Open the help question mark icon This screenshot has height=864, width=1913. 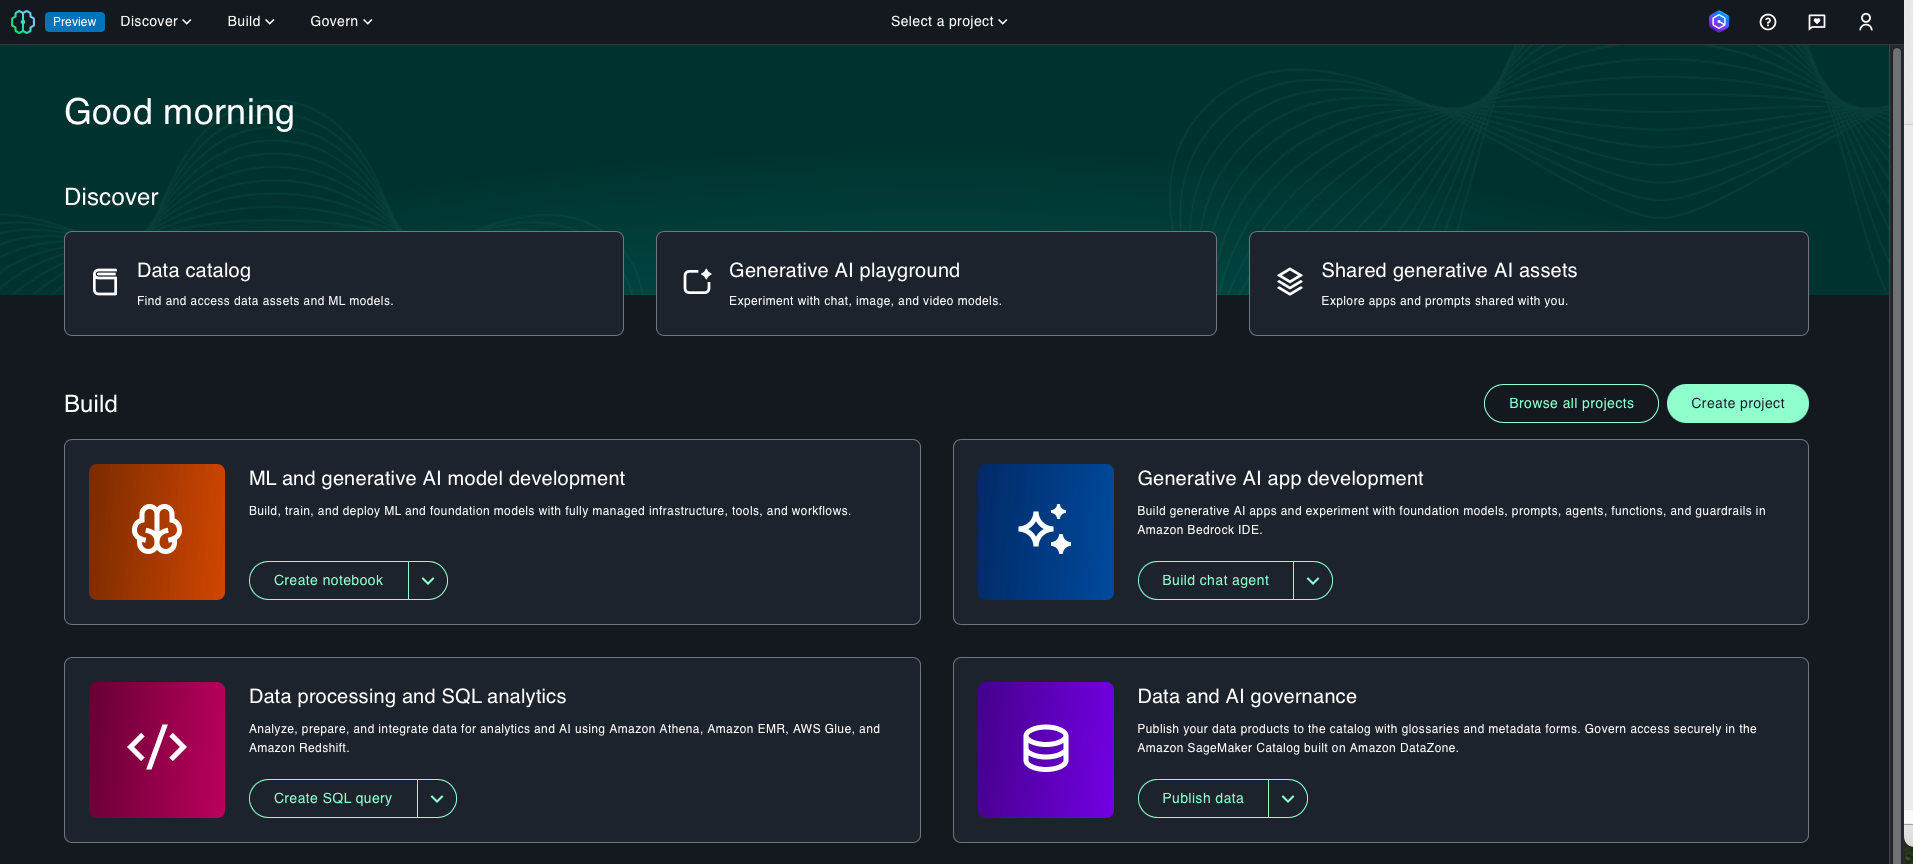pyautogui.click(x=1767, y=22)
